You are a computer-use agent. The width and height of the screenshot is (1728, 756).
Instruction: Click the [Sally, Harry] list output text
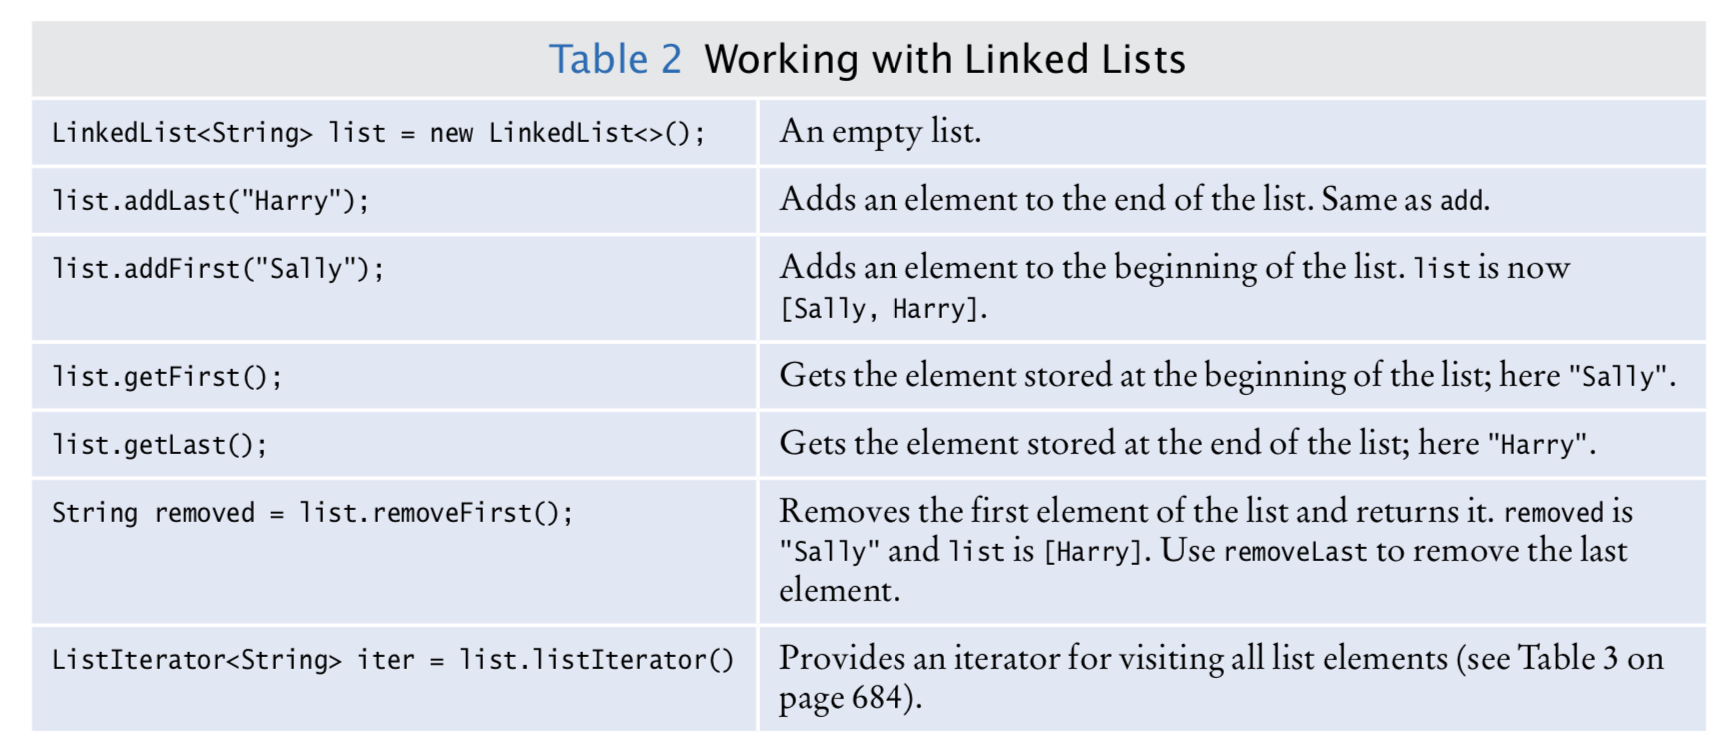tap(882, 309)
